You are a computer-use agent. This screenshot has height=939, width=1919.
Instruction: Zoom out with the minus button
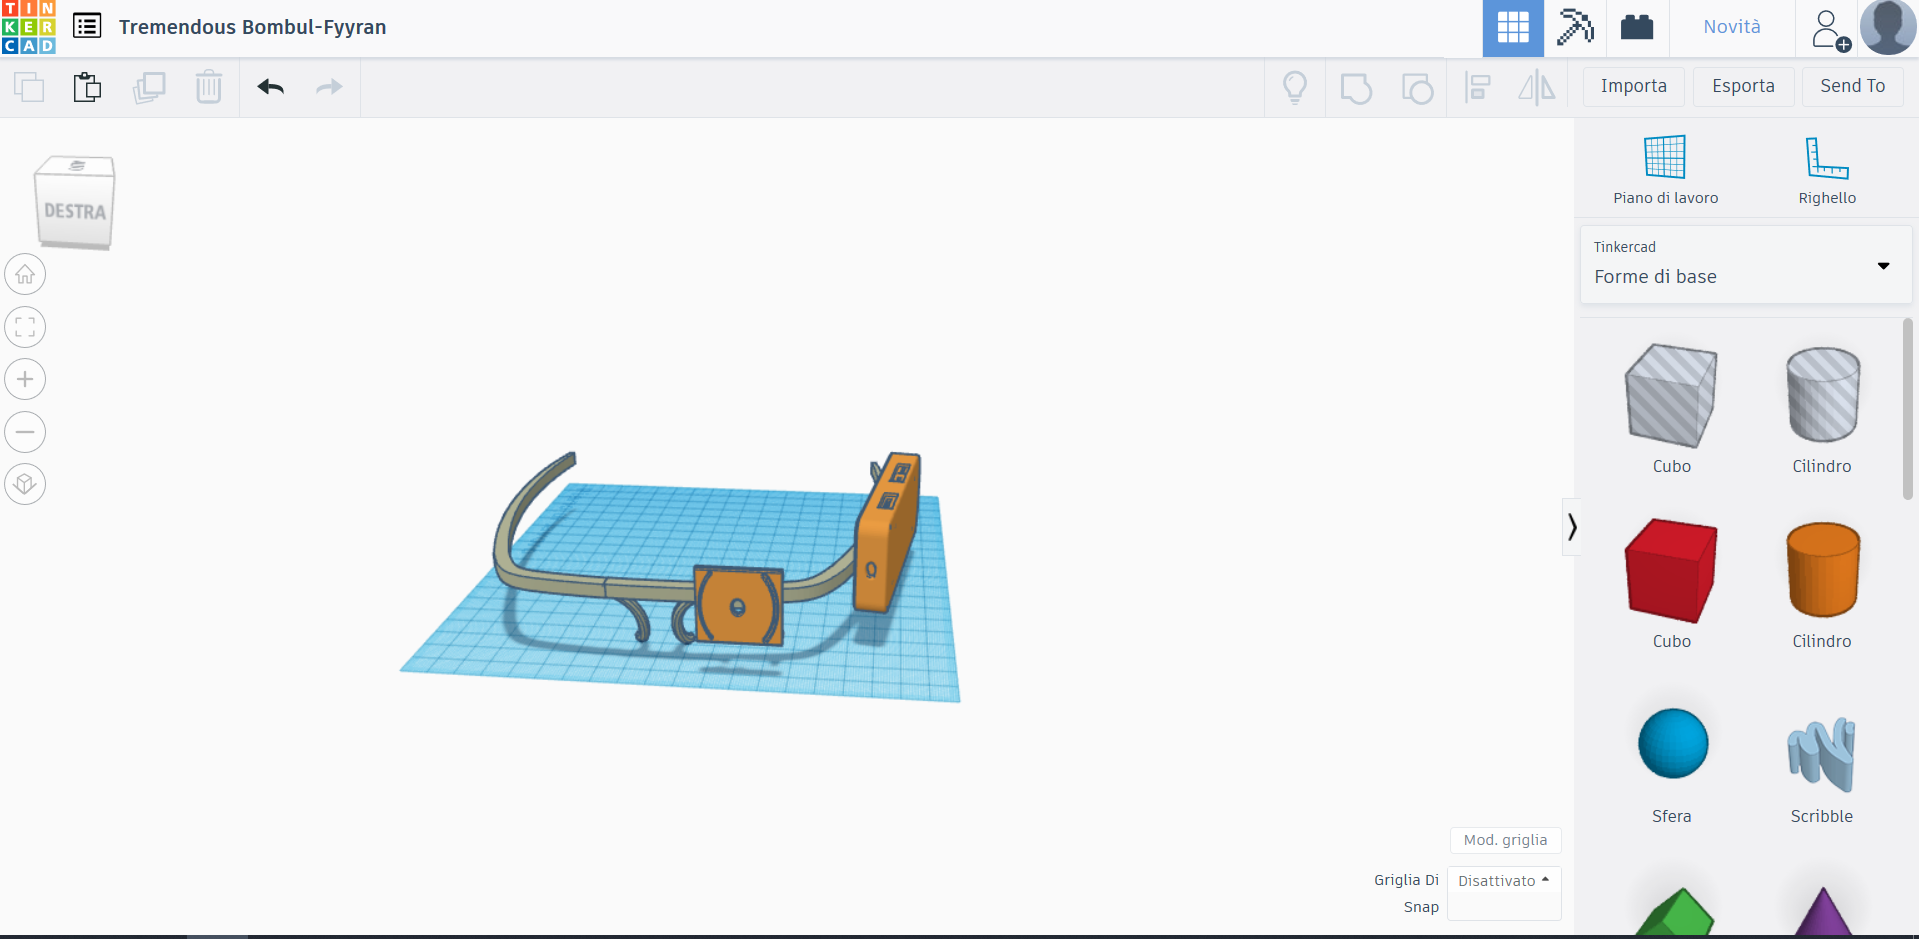(25, 432)
